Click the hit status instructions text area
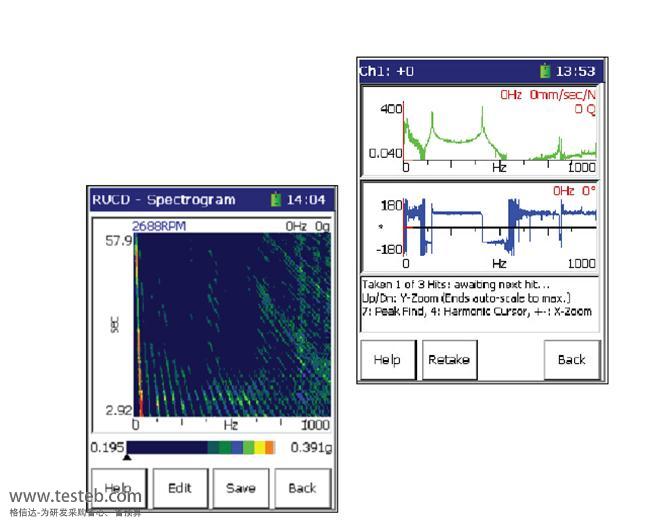The height and width of the screenshot is (532, 650). tap(481, 298)
